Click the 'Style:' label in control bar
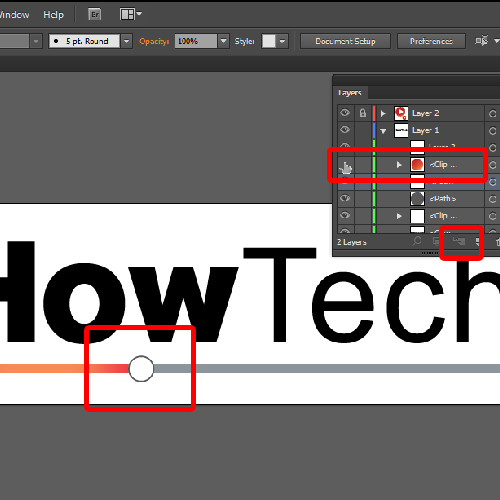The height and width of the screenshot is (500, 500). tap(244, 41)
